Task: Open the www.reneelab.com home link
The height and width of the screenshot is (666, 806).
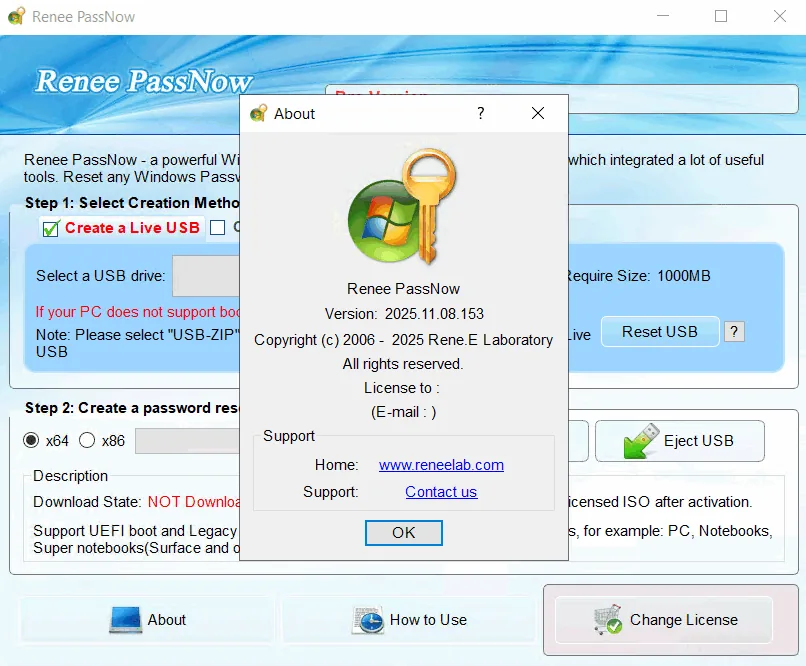Action: 441,465
